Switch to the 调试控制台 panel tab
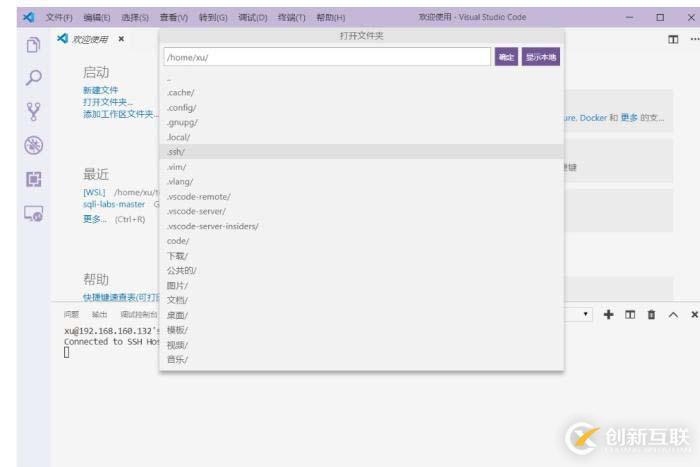 point(139,315)
